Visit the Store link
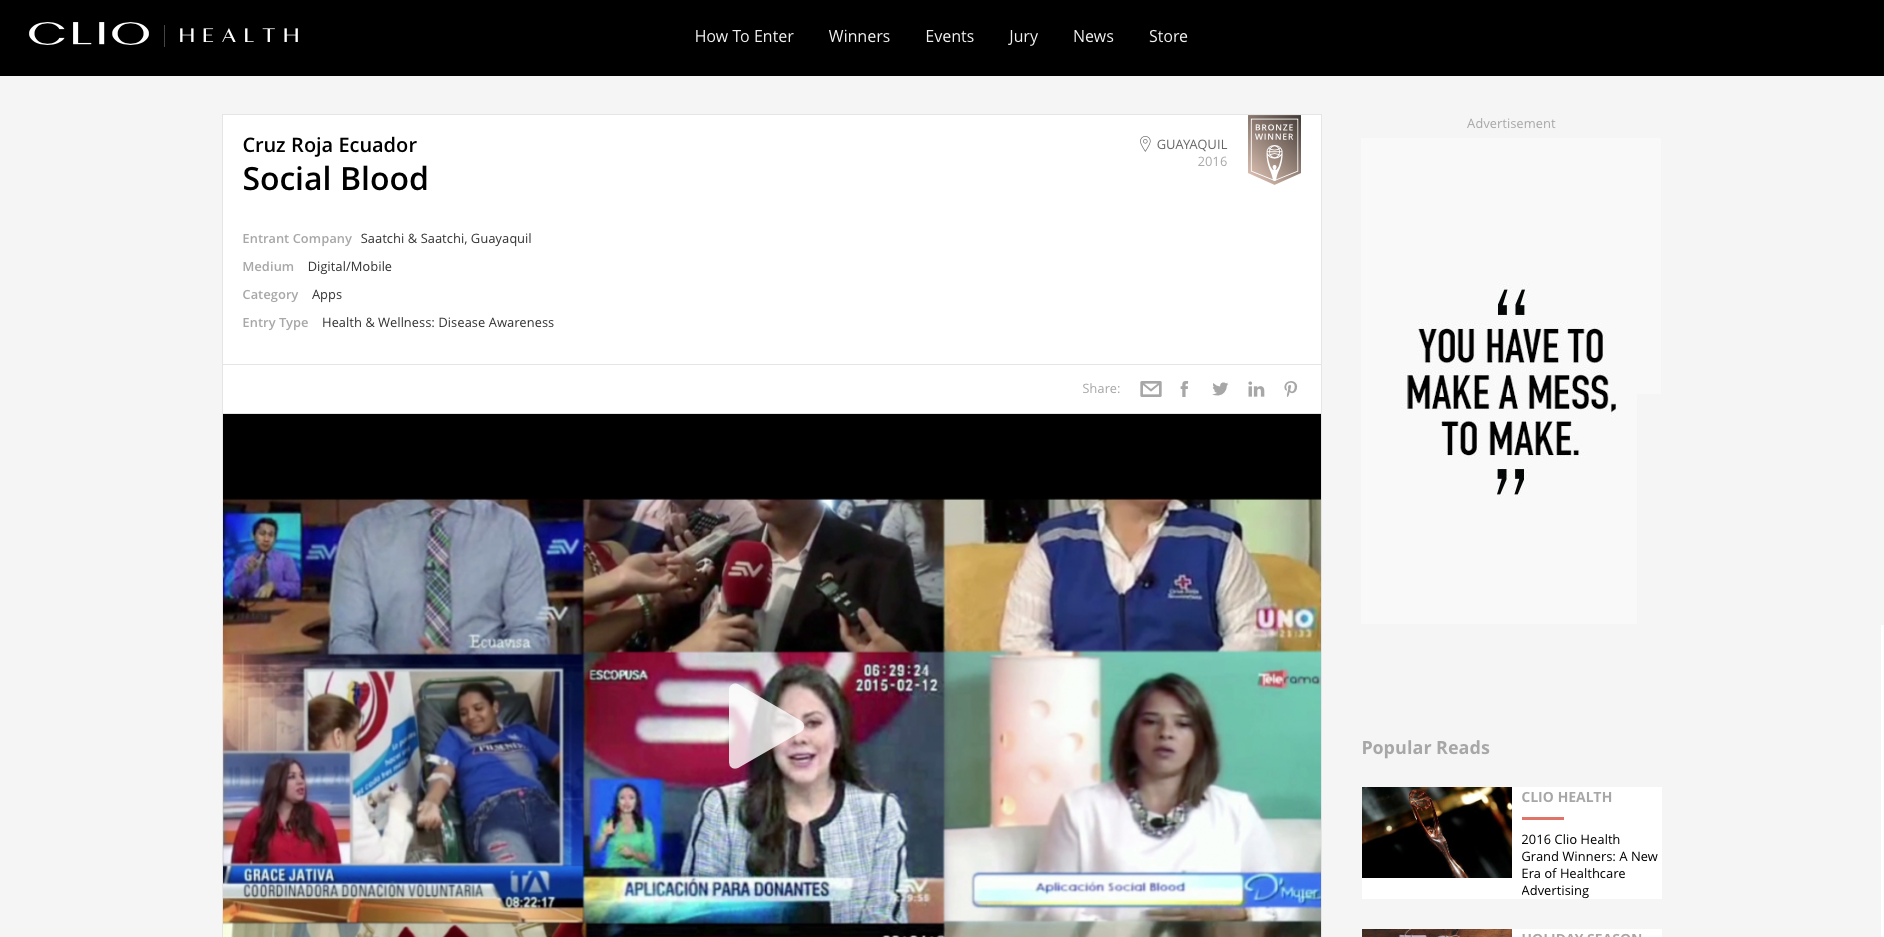The image size is (1884, 937). click(1168, 36)
